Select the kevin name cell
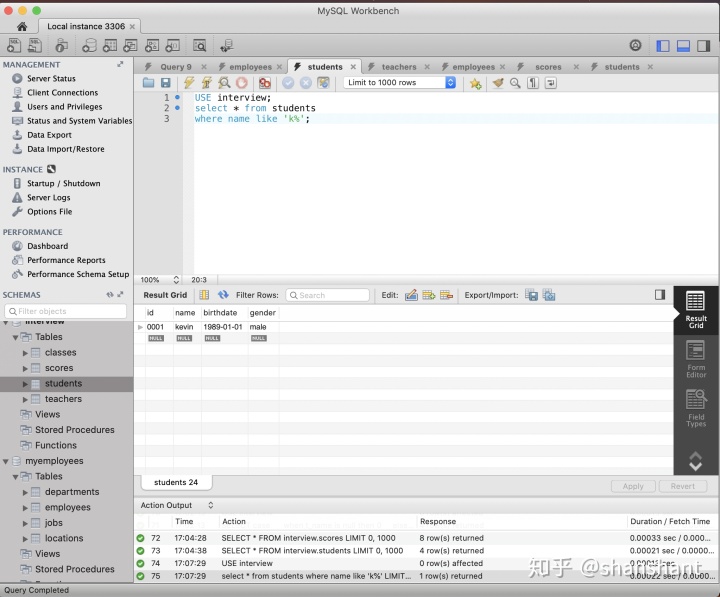720x597 pixels. point(187,327)
